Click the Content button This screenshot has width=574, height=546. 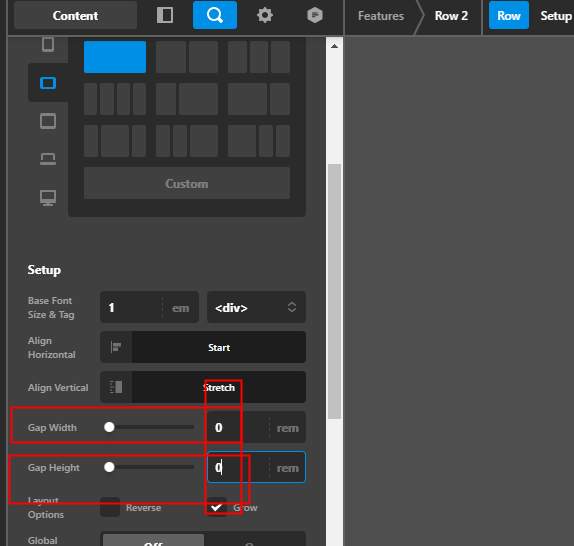(x=75, y=15)
